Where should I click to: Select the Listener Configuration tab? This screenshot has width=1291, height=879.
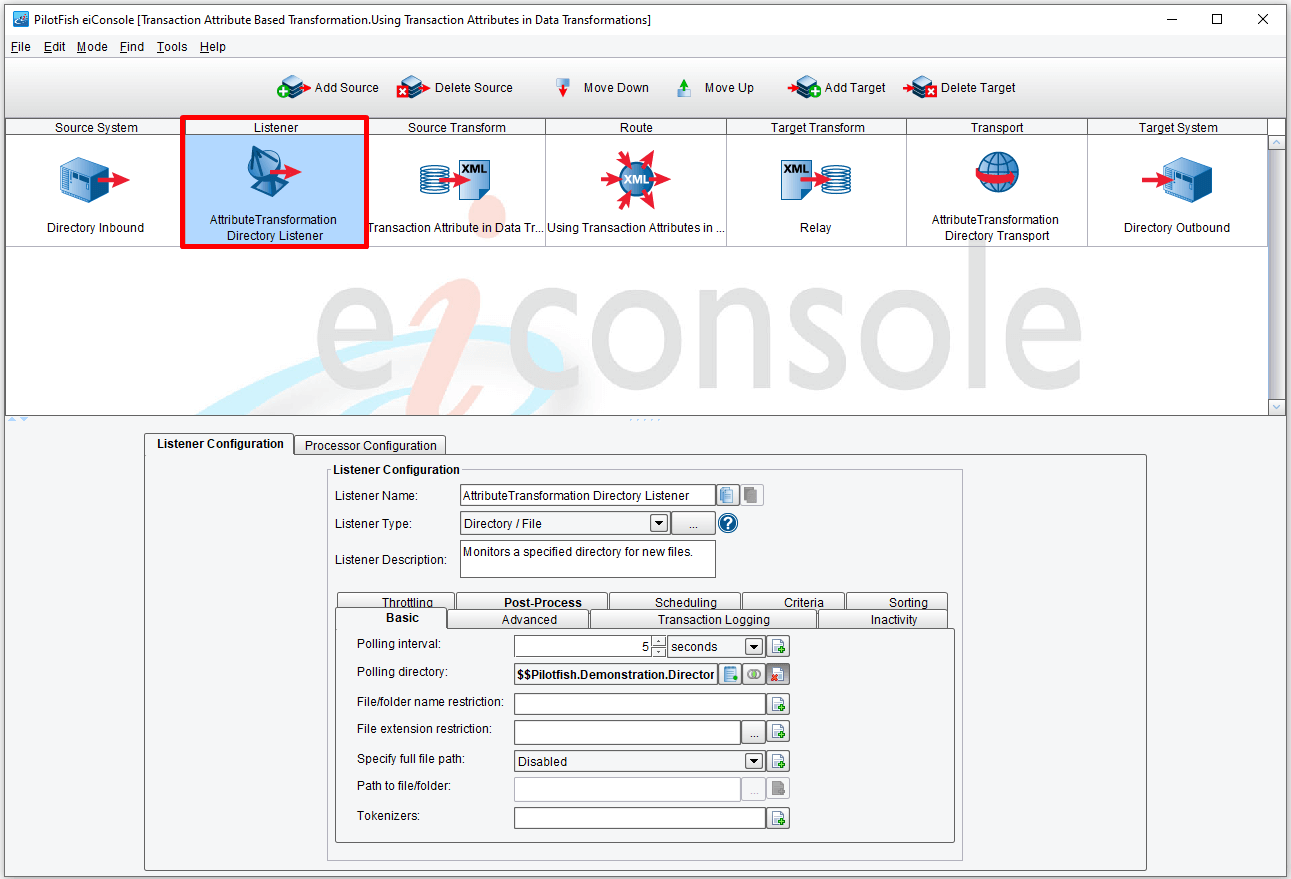coord(220,444)
